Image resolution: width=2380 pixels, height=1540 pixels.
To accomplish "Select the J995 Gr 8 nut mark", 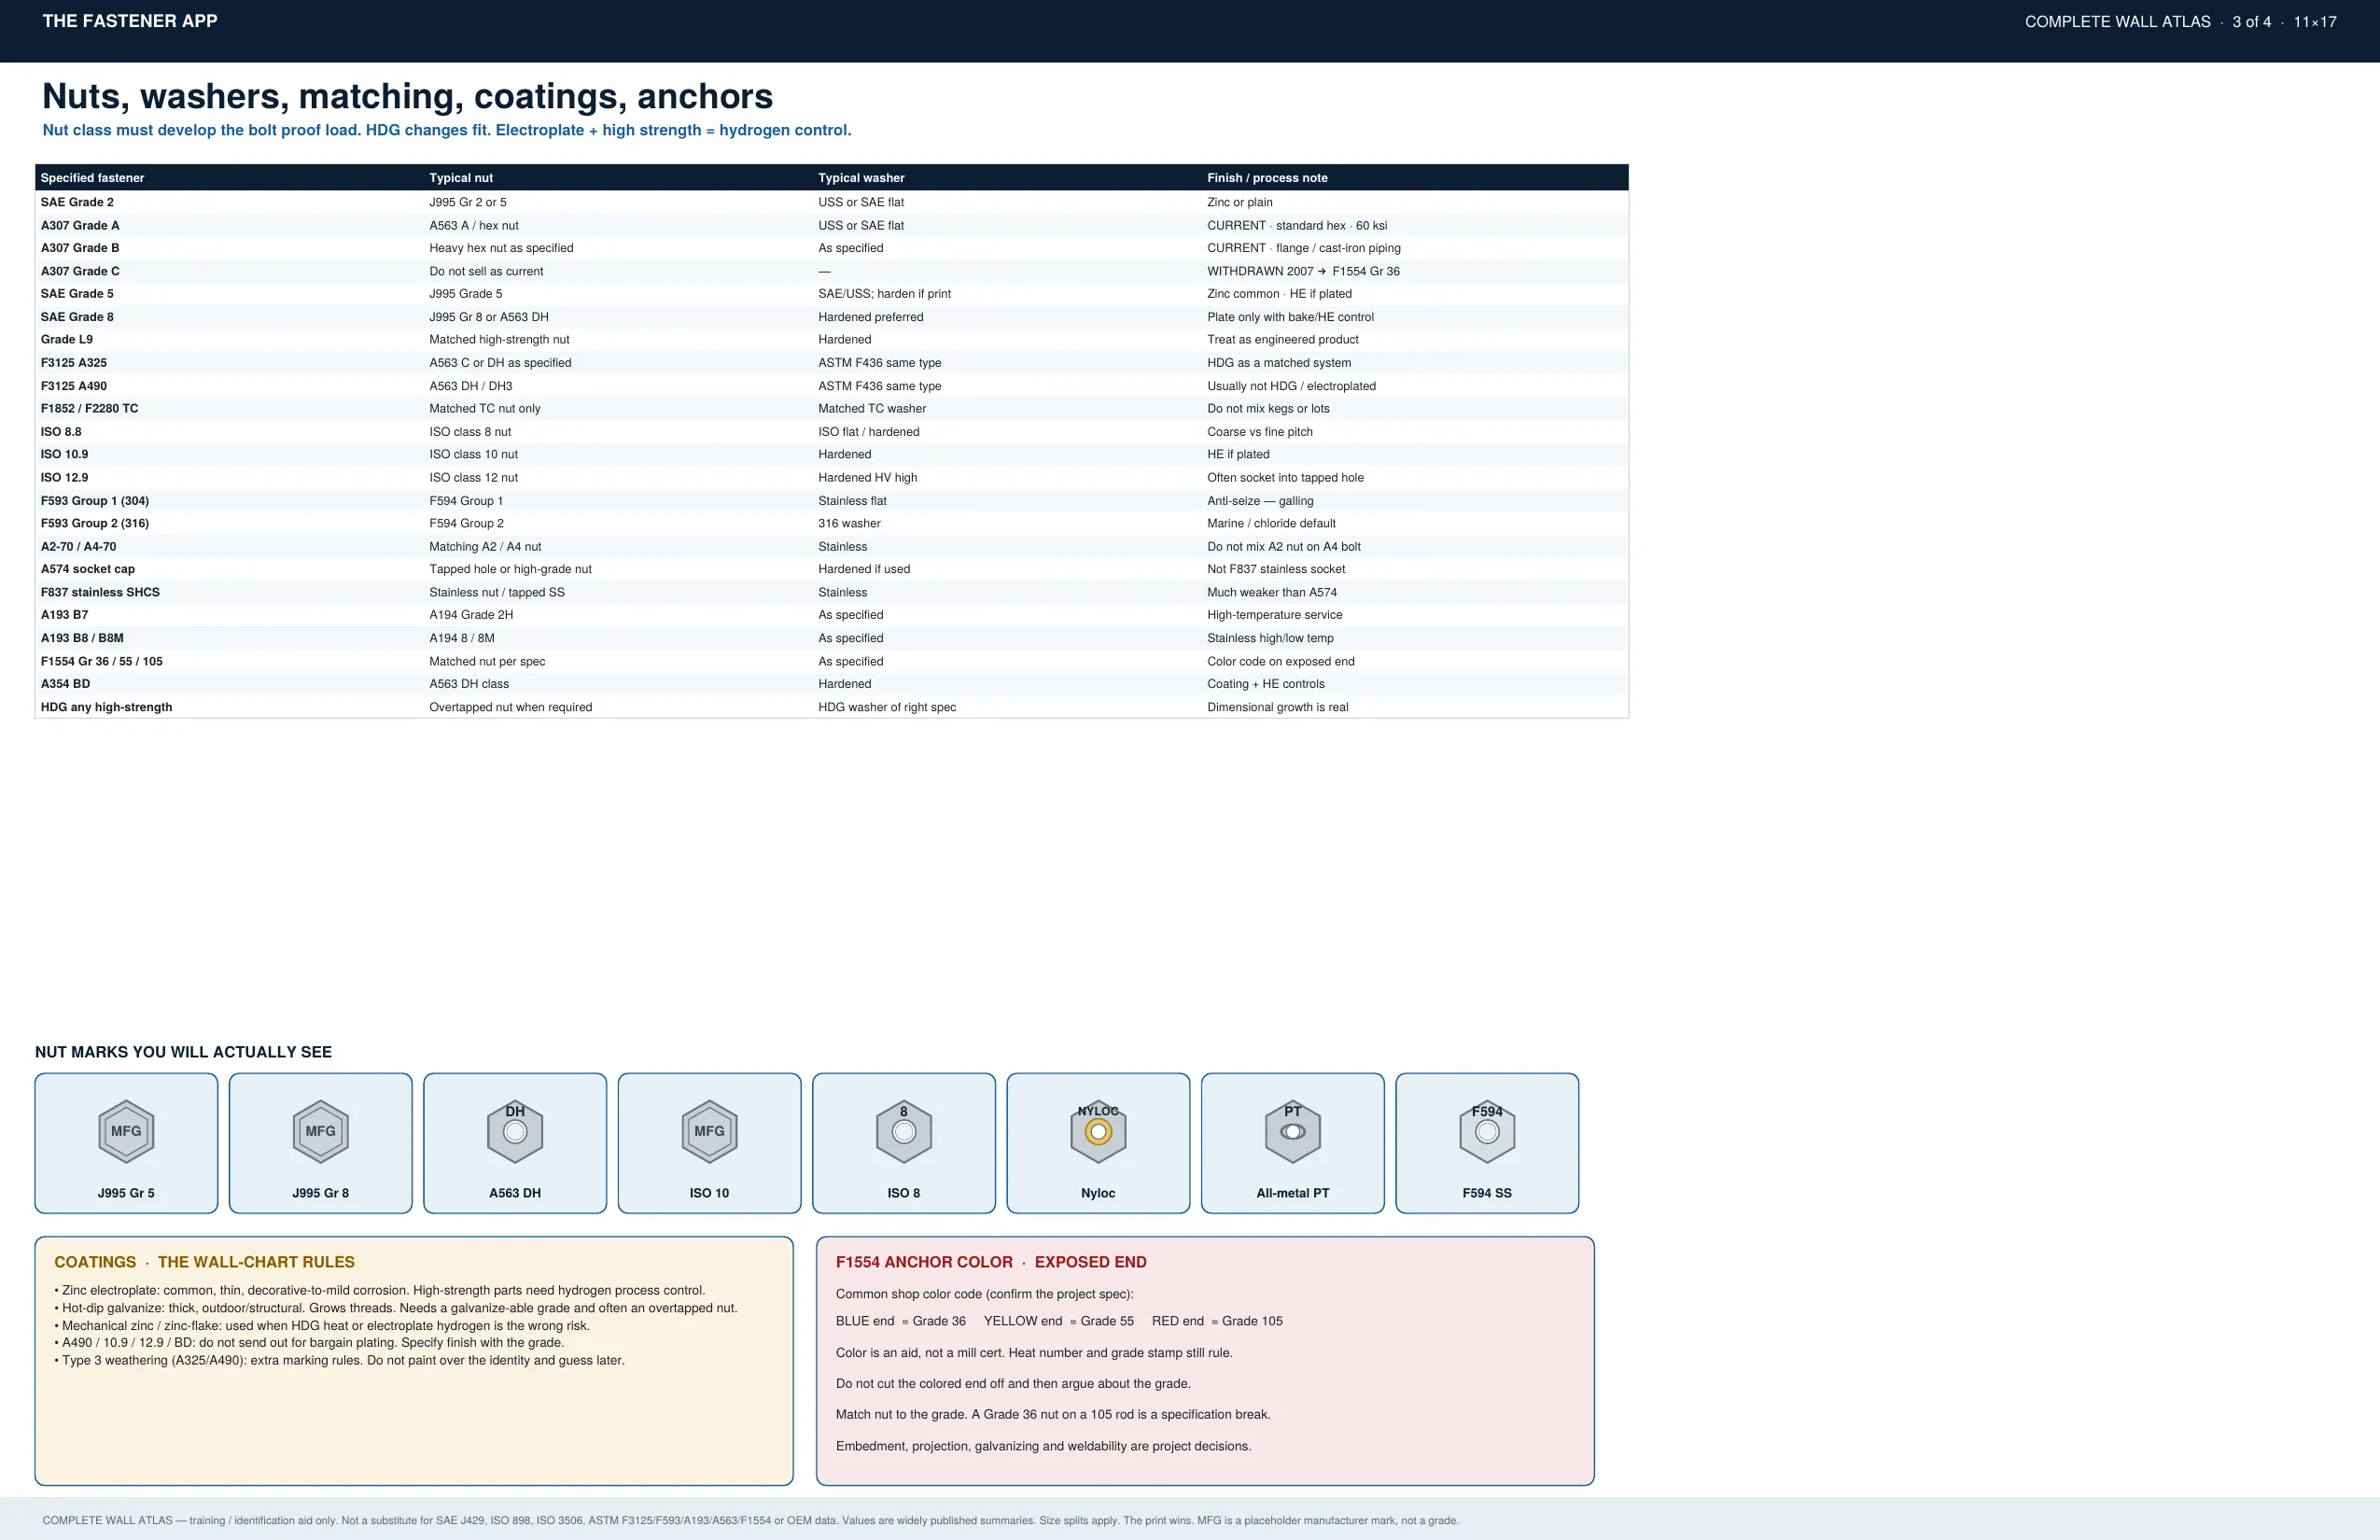I will tap(320, 1131).
